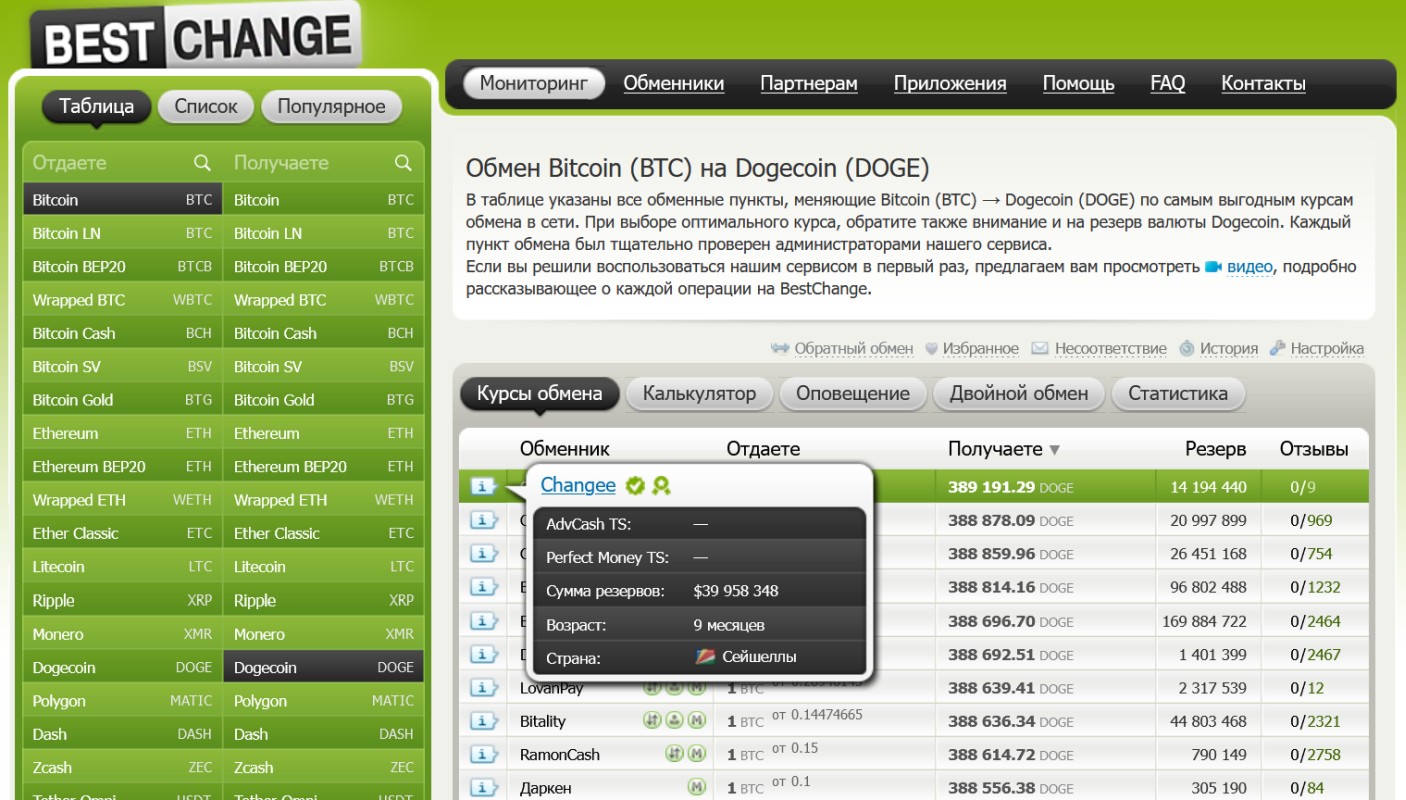Click the История link
This screenshot has width=1406, height=800.
(x=1229, y=349)
